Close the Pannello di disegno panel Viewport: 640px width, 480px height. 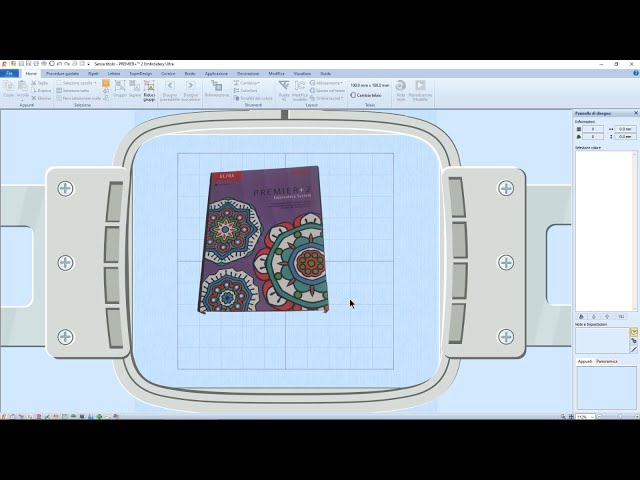(x=636, y=113)
